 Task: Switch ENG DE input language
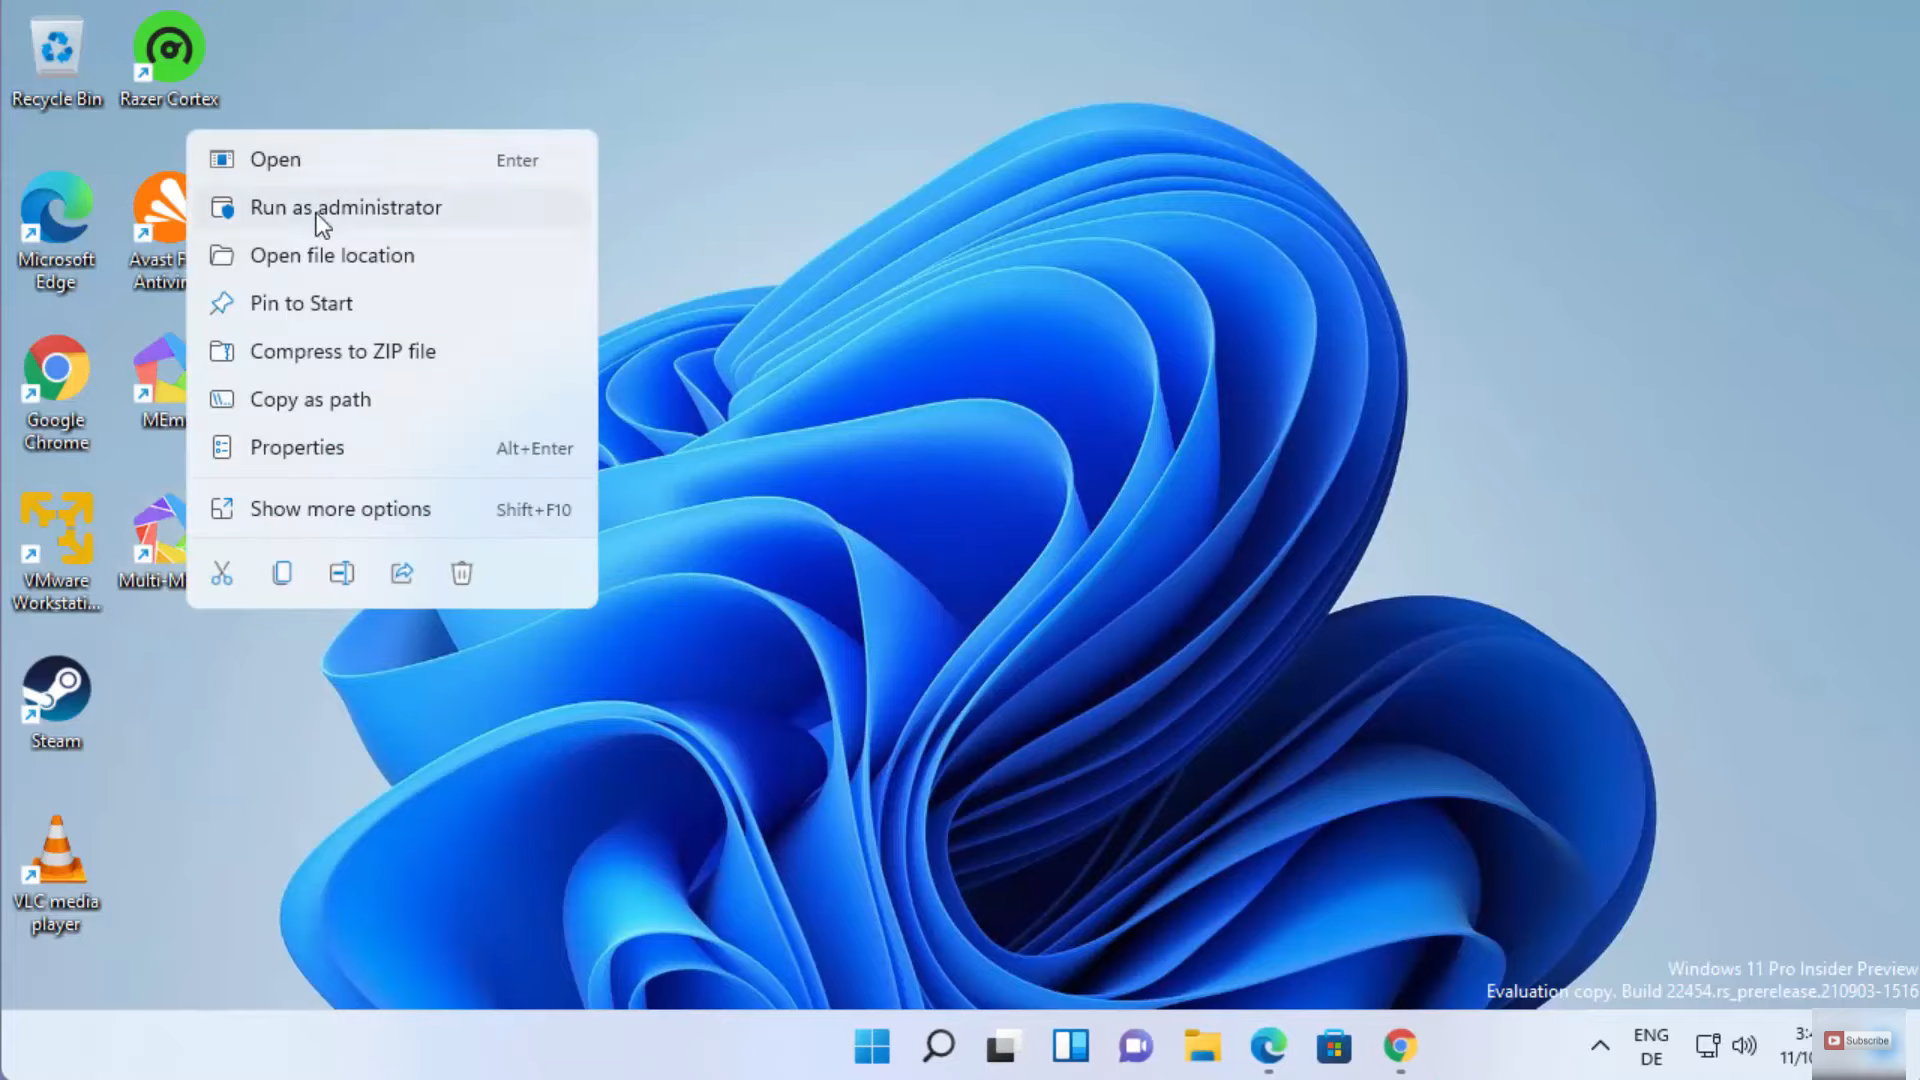pos(1651,1046)
